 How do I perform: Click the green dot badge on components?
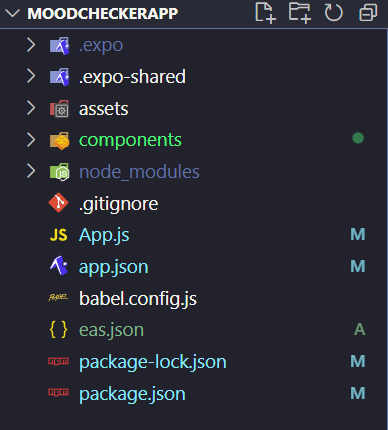pyautogui.click(x=358, y=138)
